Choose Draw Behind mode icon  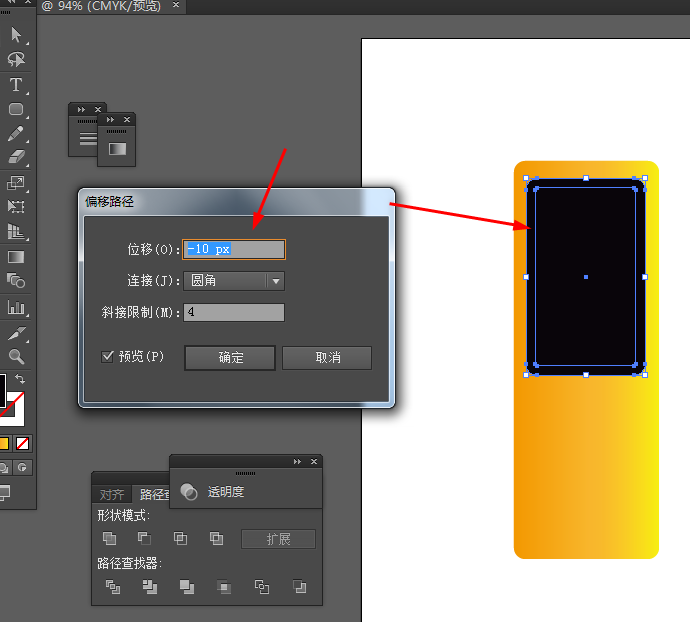click(5, 467)
